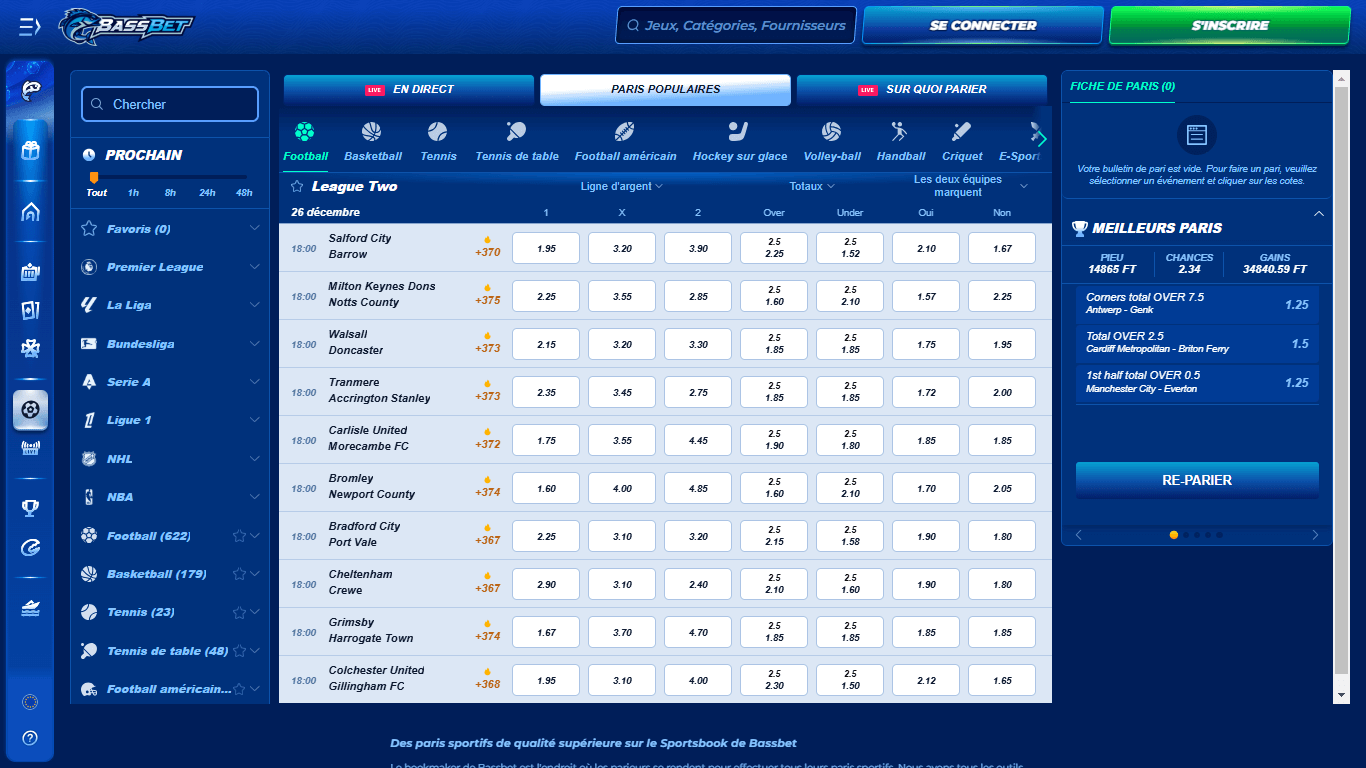1366x768 pixels.
Task: Bet on Salford City win at 1.95
Action: pos(546,248)
